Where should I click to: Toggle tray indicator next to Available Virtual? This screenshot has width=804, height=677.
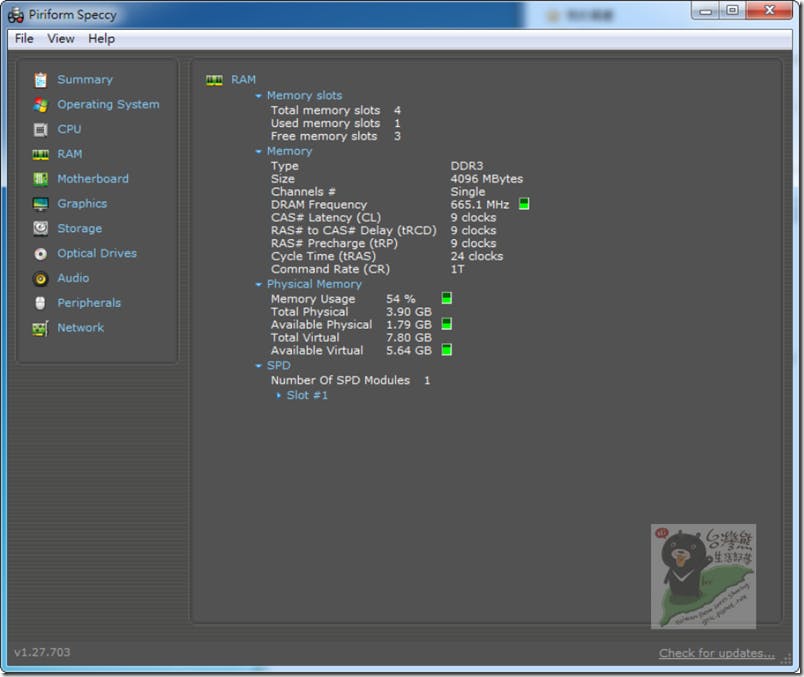[x=447, y=350]
